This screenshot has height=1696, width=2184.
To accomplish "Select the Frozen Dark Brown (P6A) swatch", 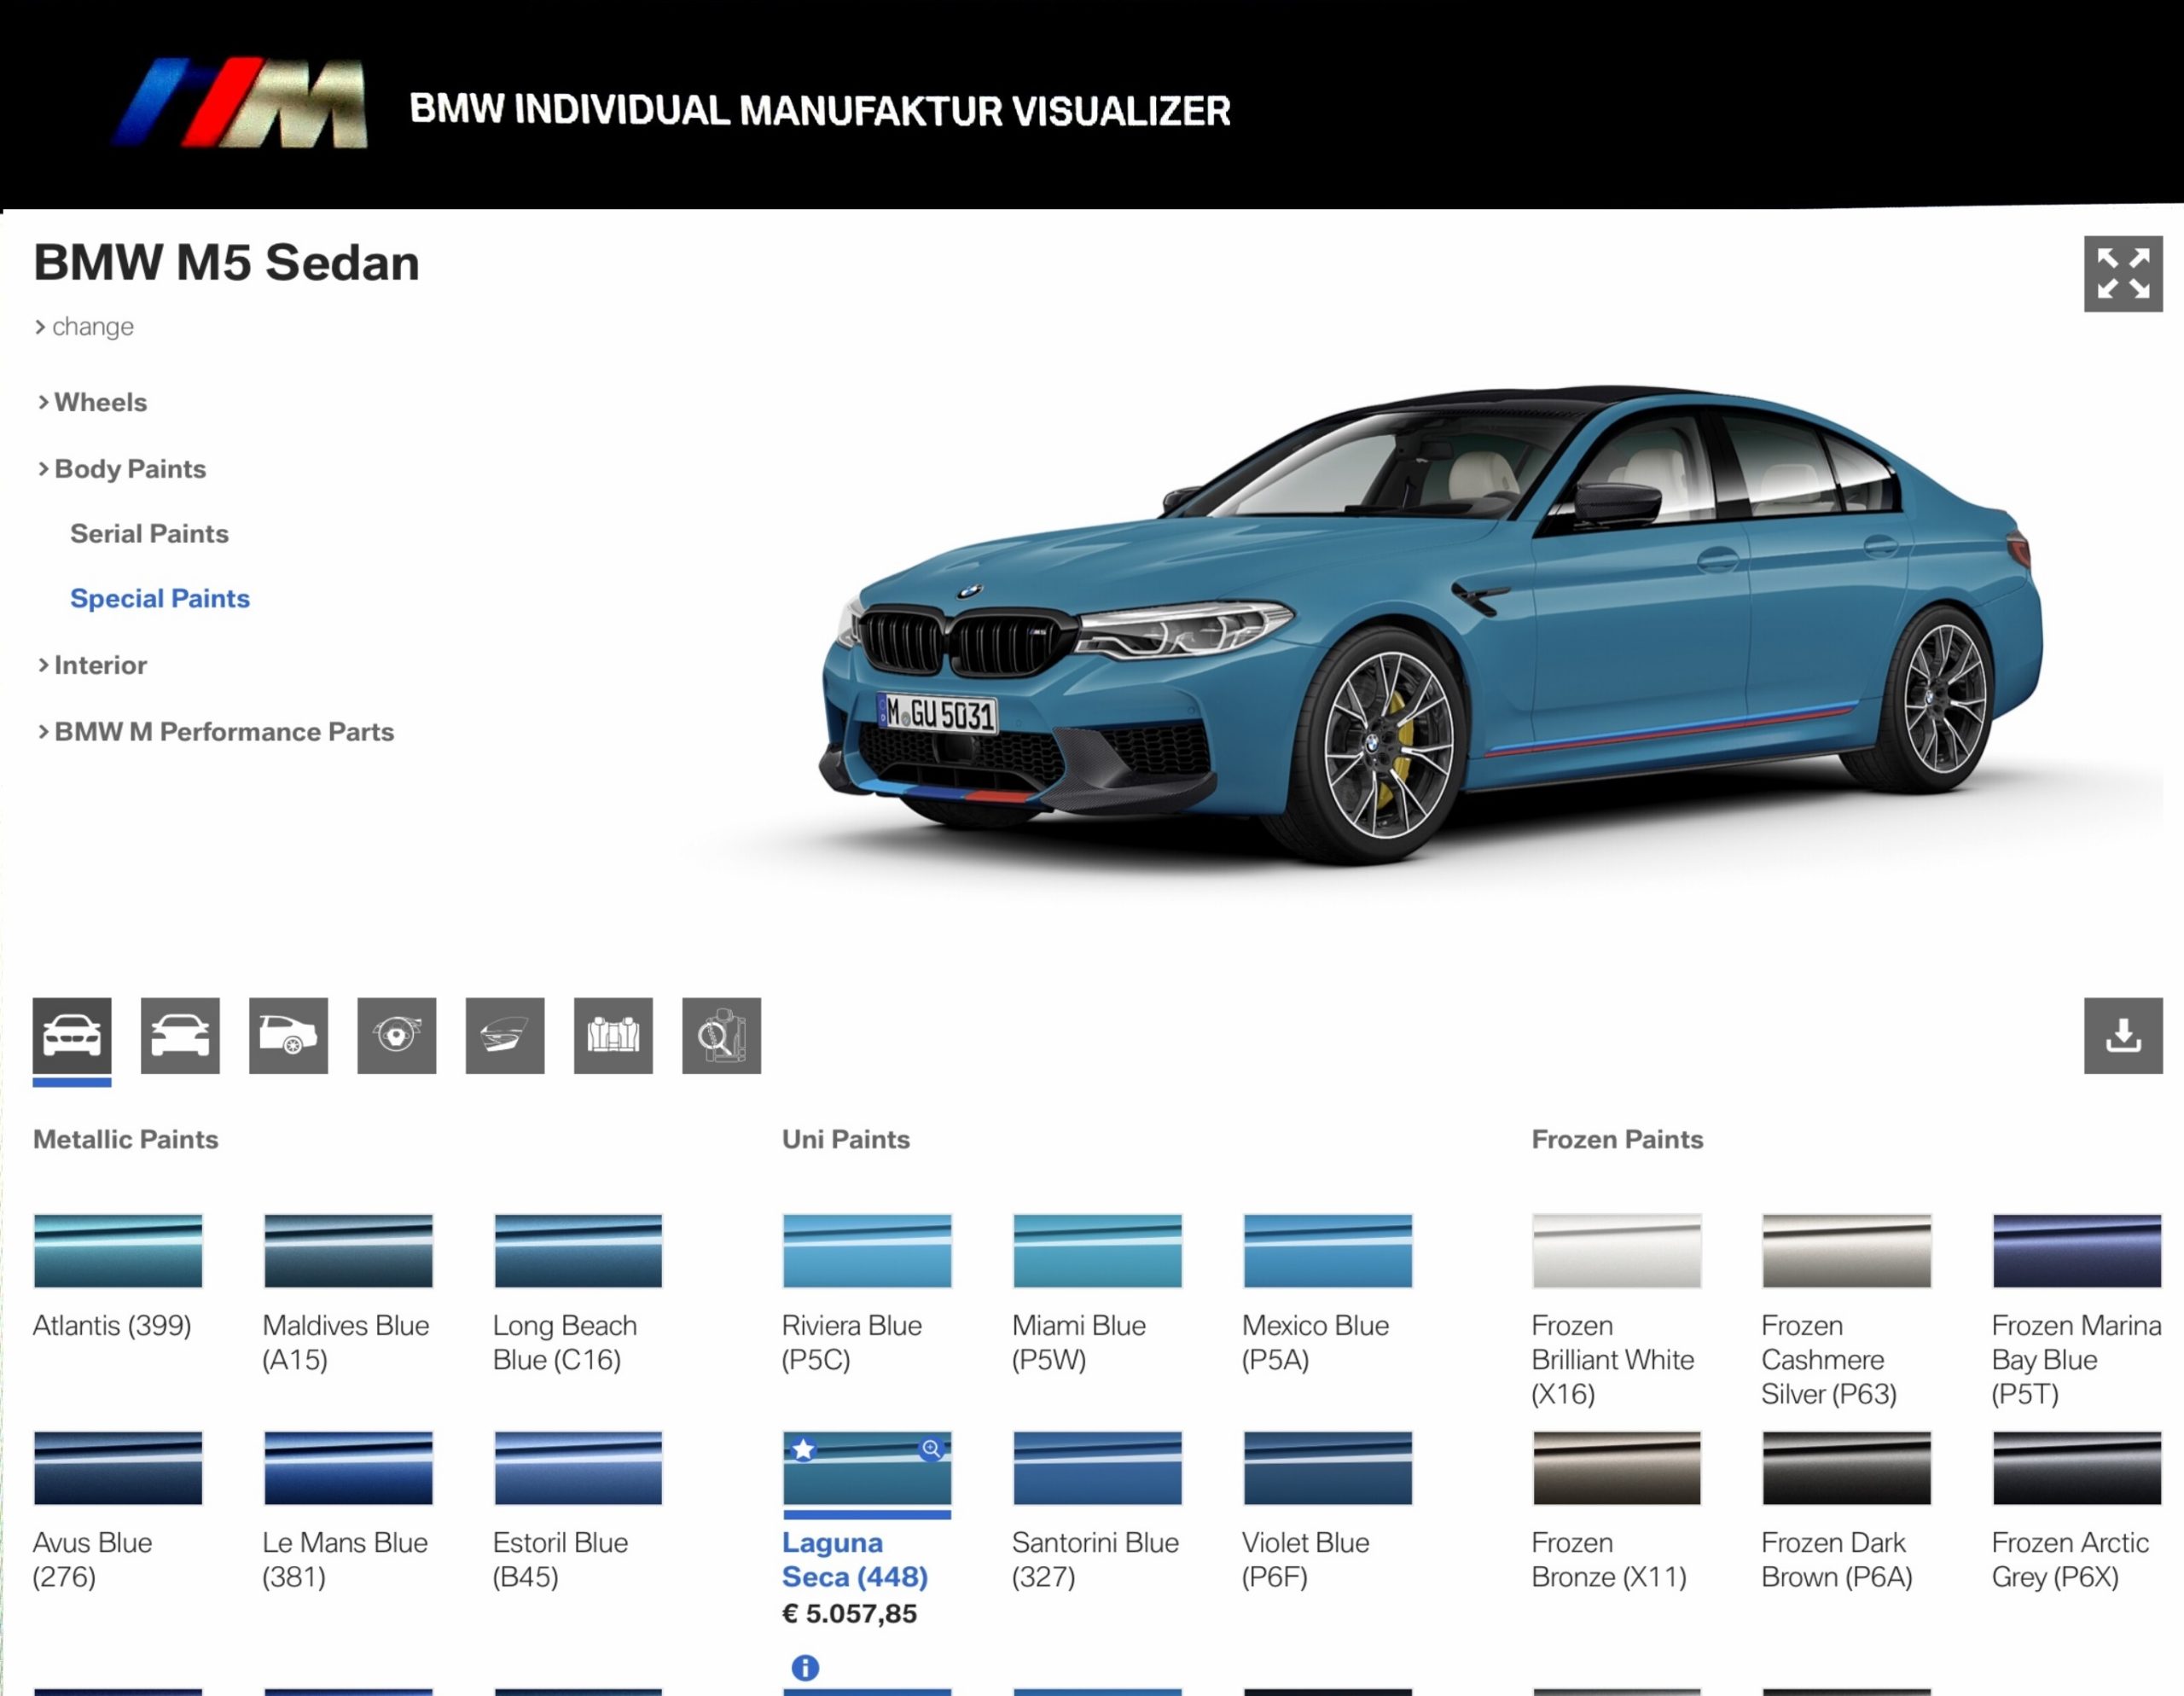I will click(1847, 1468).
